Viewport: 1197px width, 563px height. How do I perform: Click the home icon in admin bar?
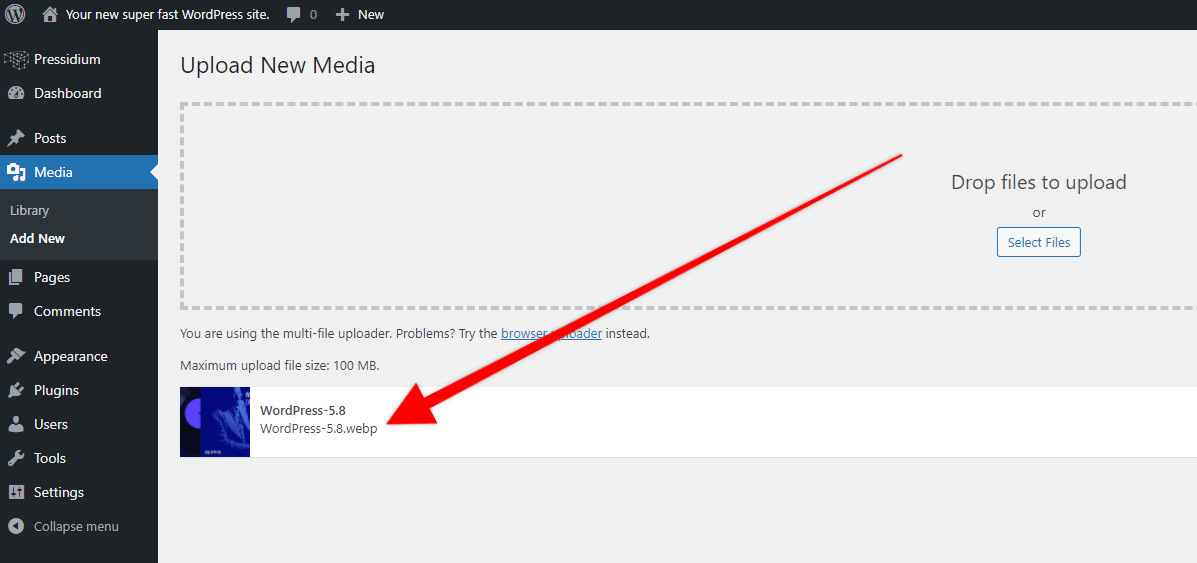50,14
